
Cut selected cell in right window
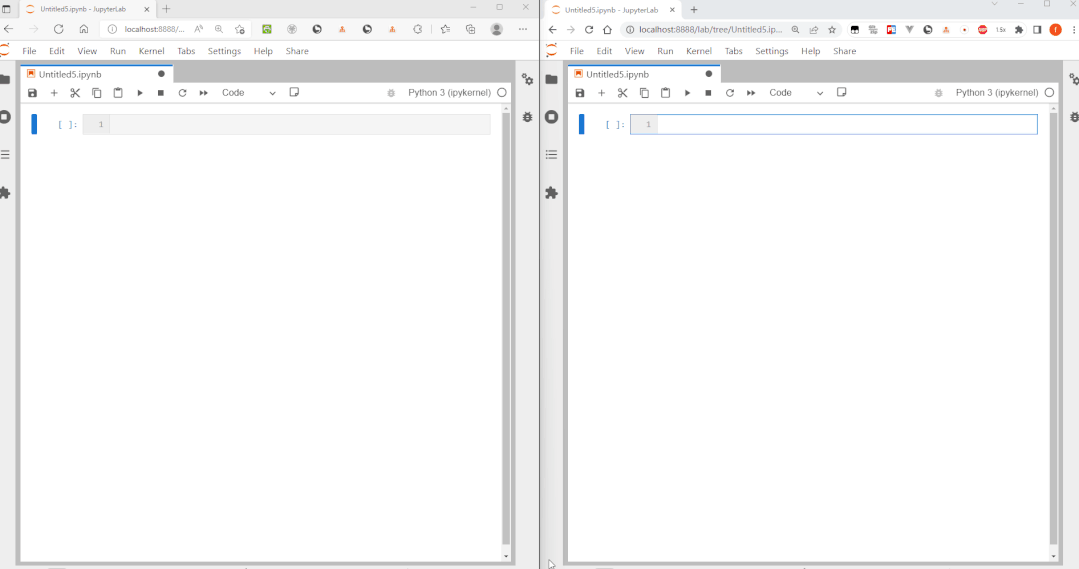click(622, 93)
